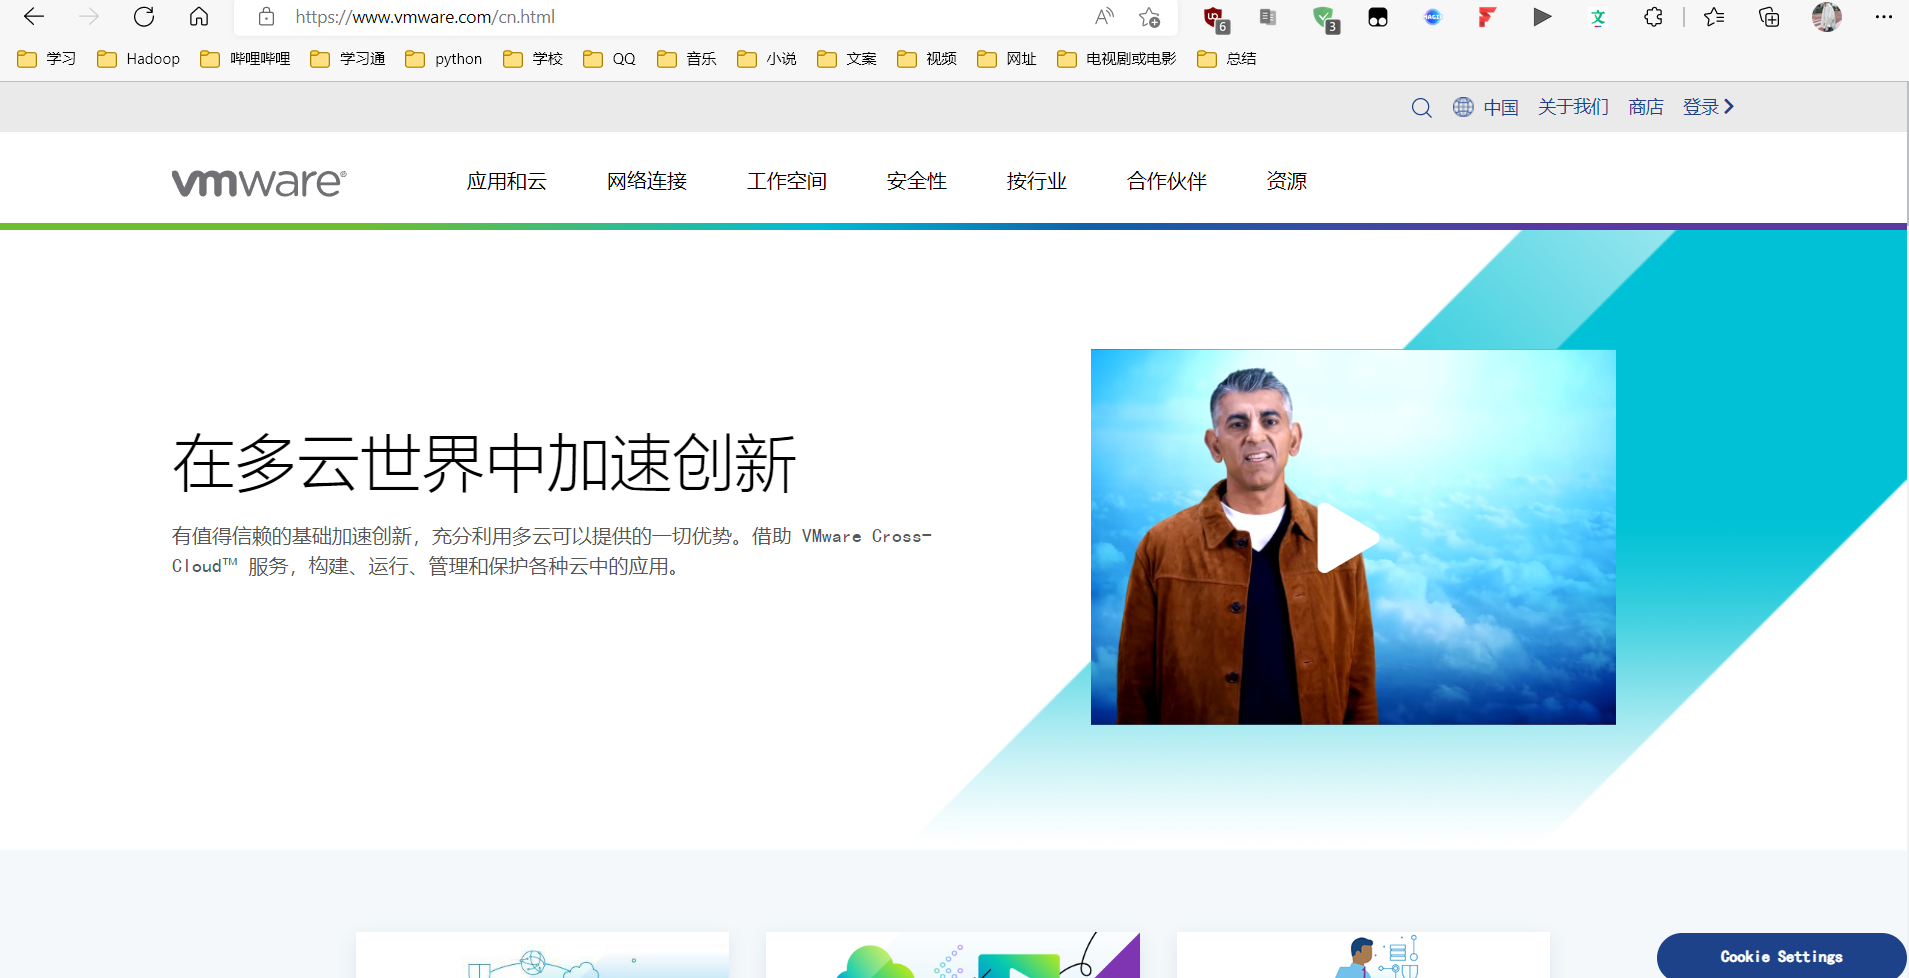The image size is (1909, 978).
Task: Open the 学习 bookmarks folder
Action: tap(47, 59)
